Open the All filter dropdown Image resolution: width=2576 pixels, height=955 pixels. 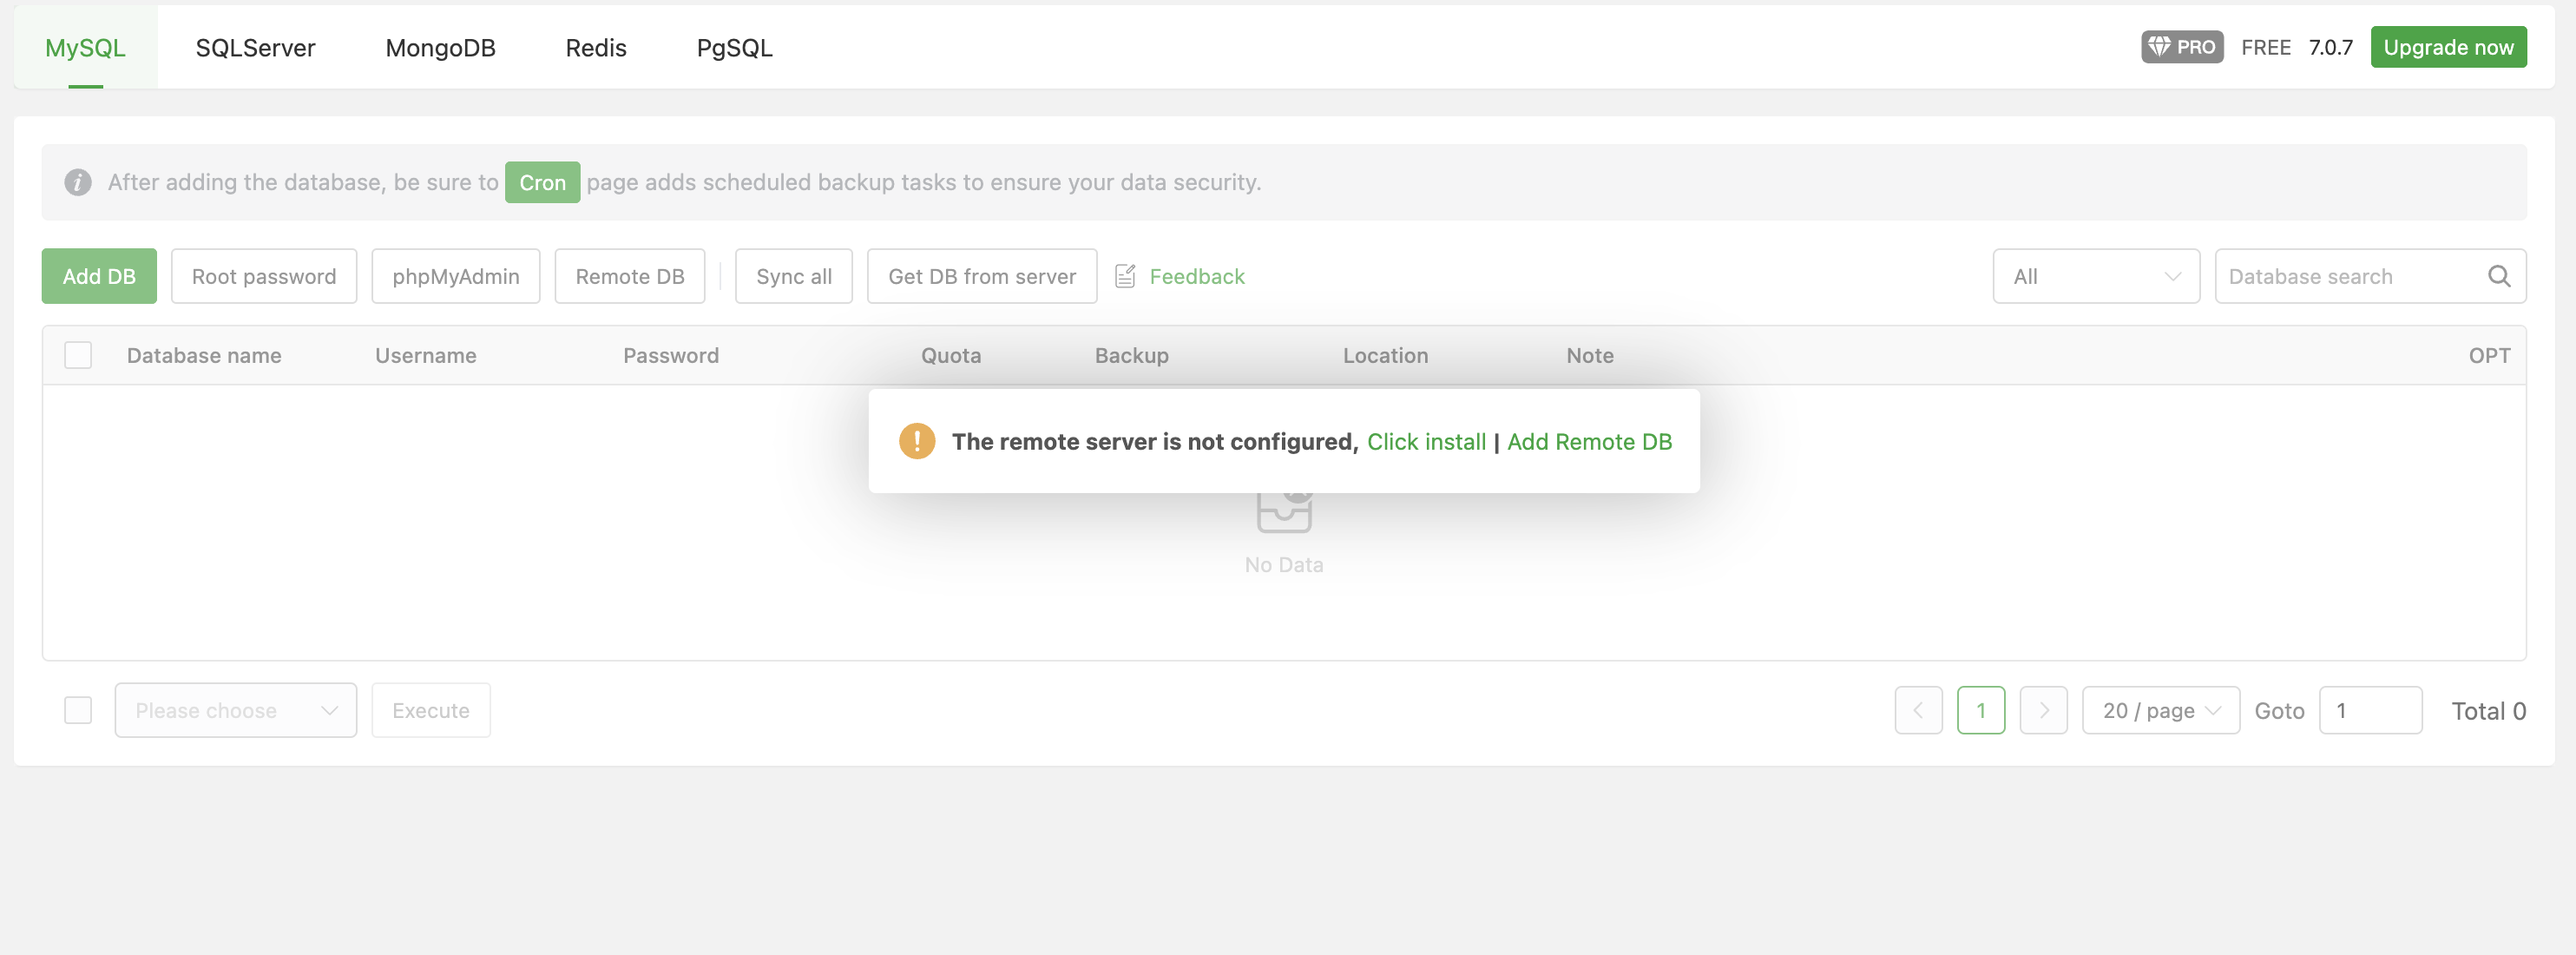tap(2096, 276)
